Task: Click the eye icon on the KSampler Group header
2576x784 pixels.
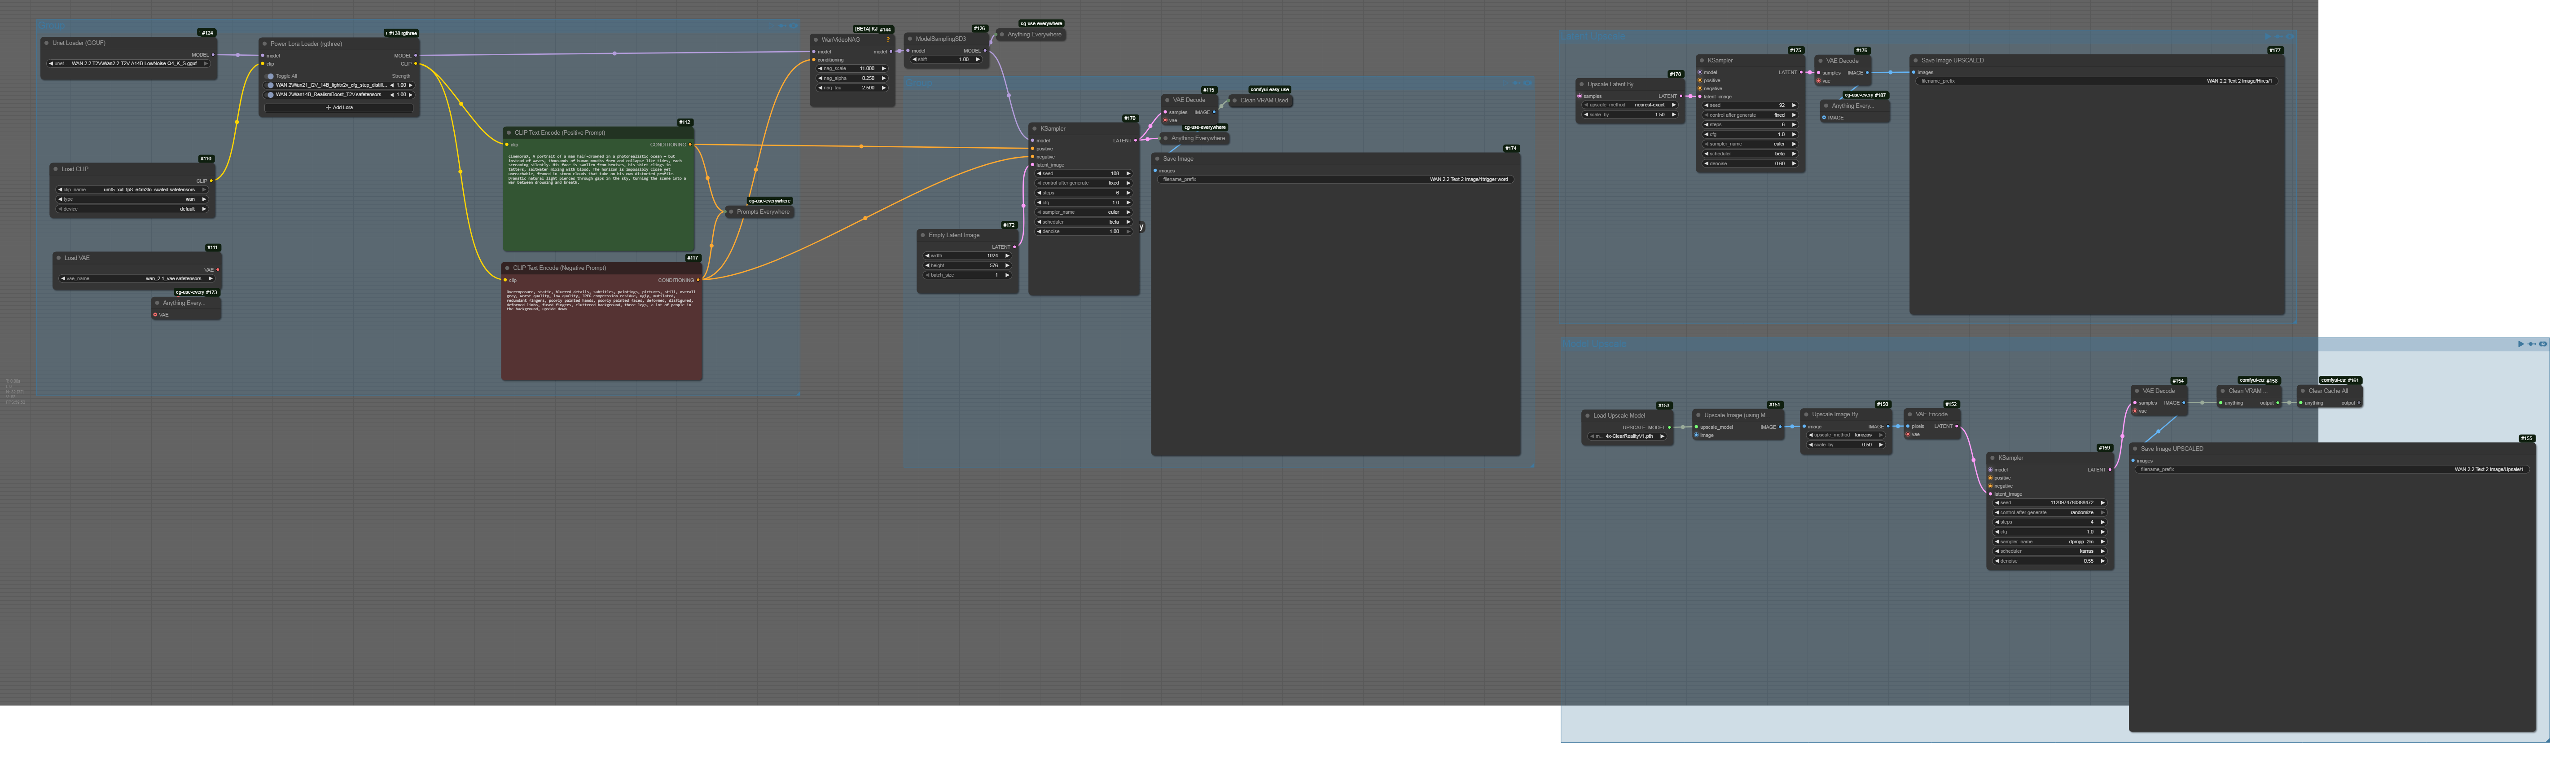Action: (x=1527, y=83)
